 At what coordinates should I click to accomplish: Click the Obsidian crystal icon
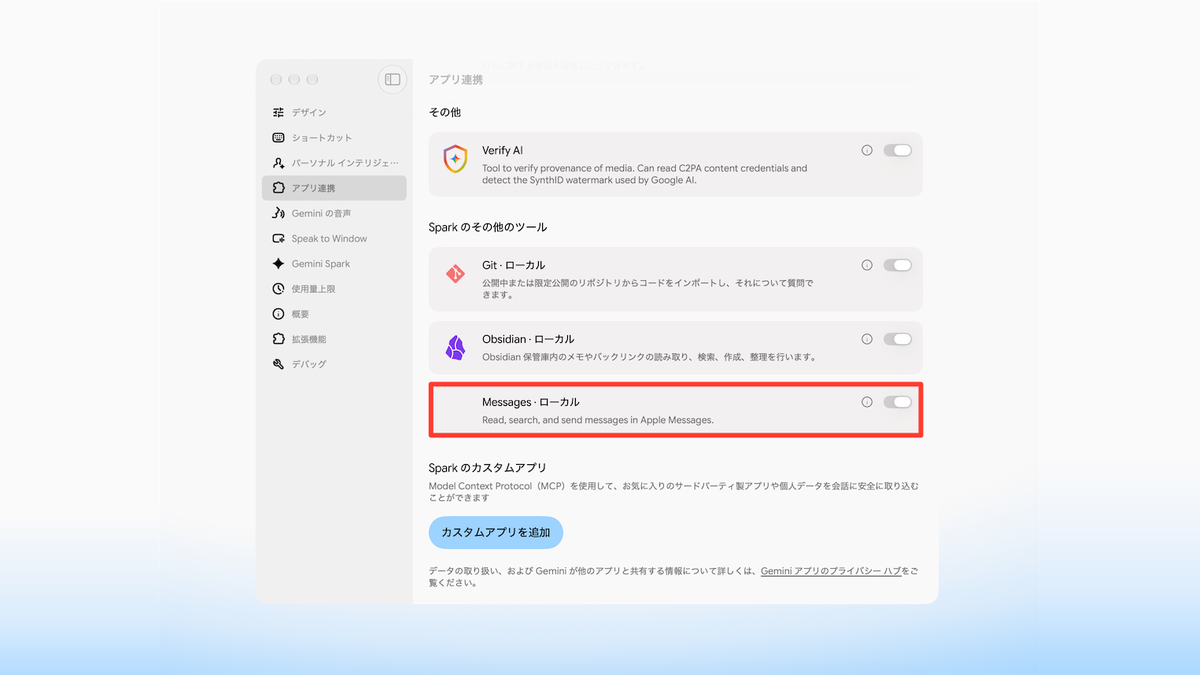coord(455,348)
